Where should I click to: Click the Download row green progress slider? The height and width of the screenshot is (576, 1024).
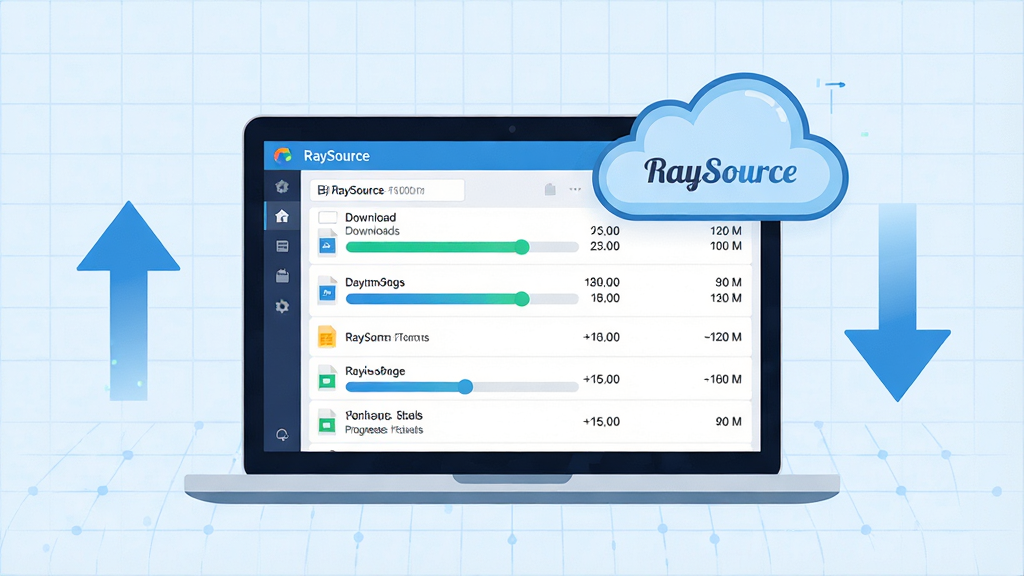(x=462, y=247)
